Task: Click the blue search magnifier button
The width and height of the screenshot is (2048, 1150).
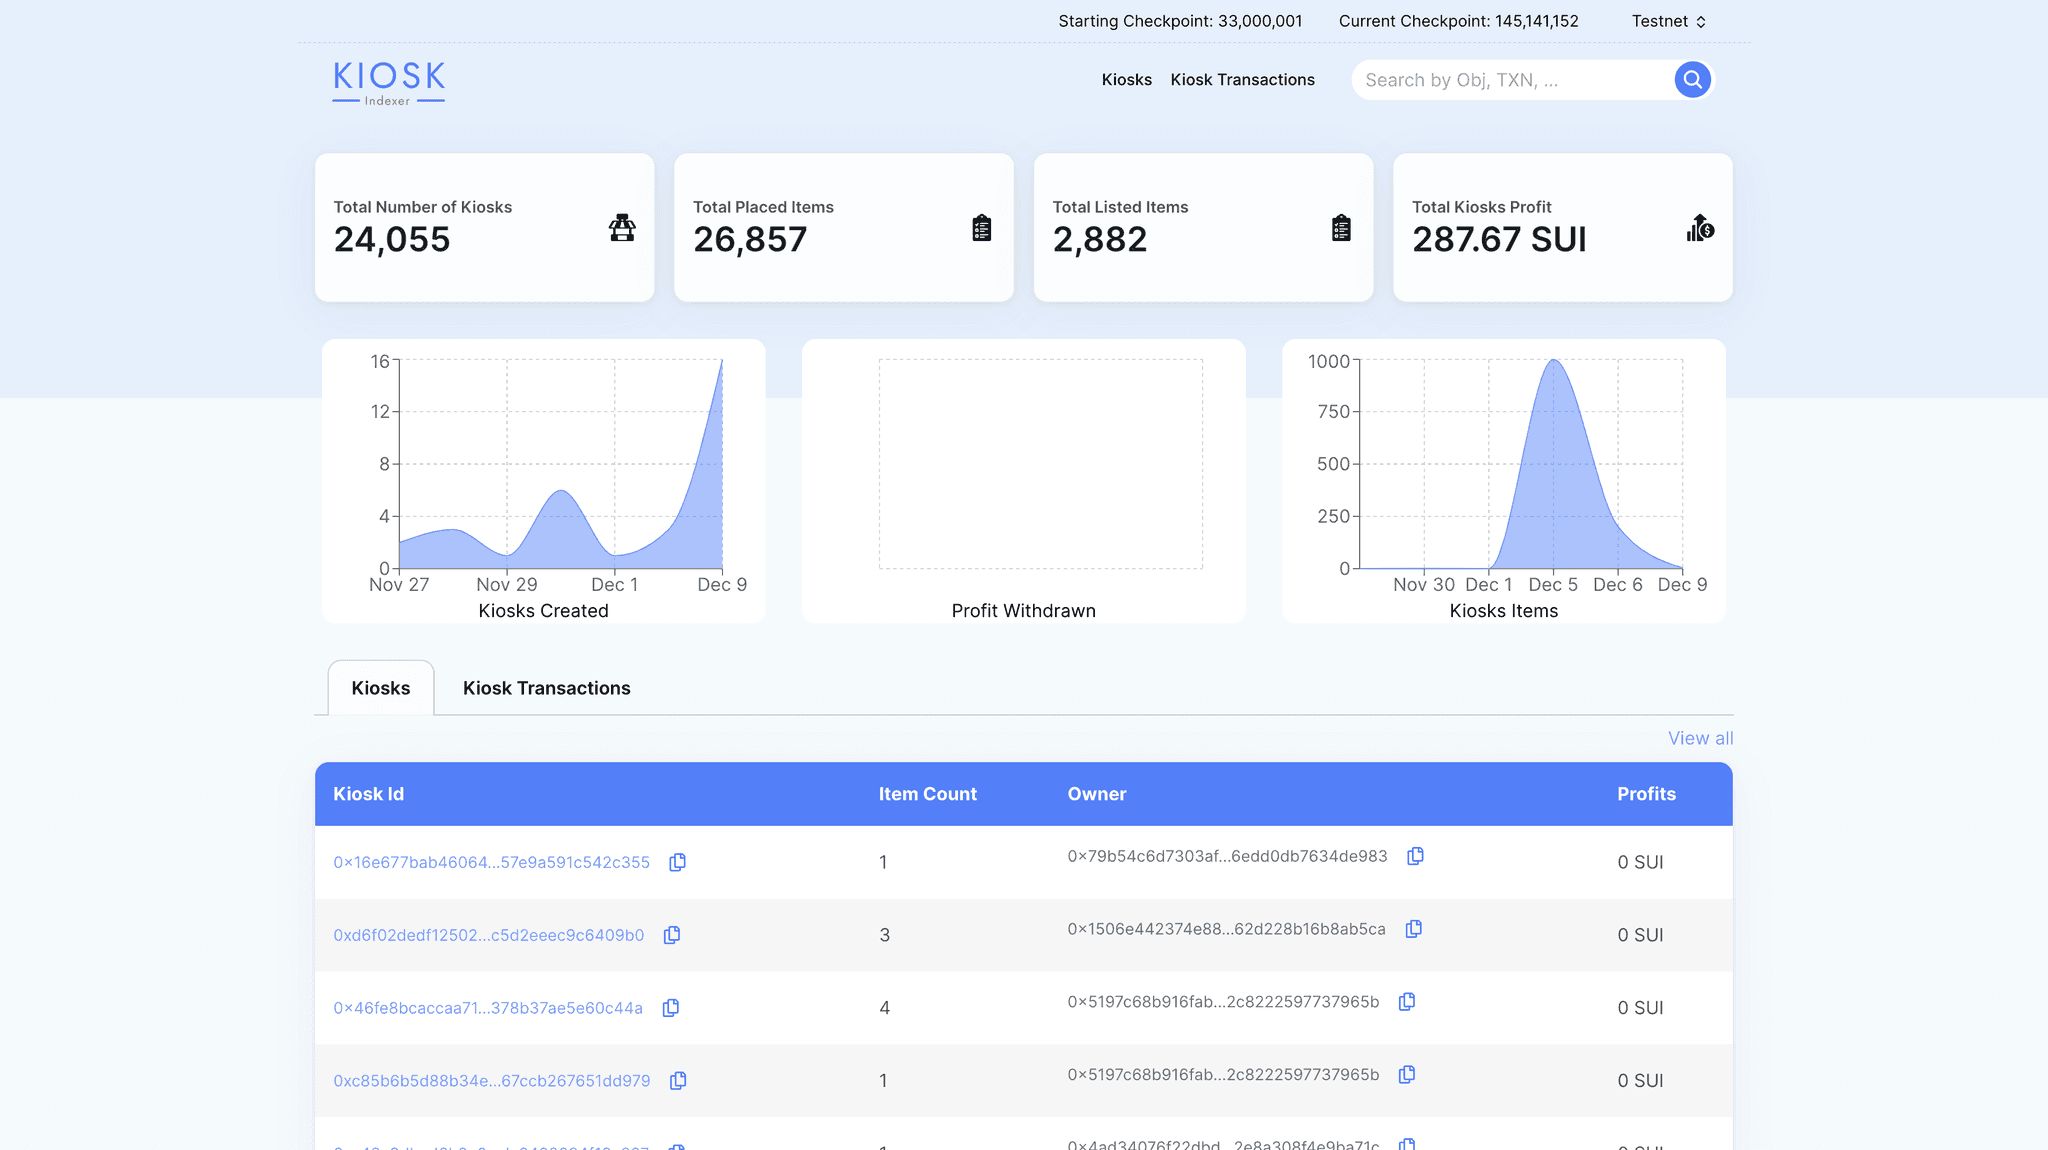Action: point(1692,80)
